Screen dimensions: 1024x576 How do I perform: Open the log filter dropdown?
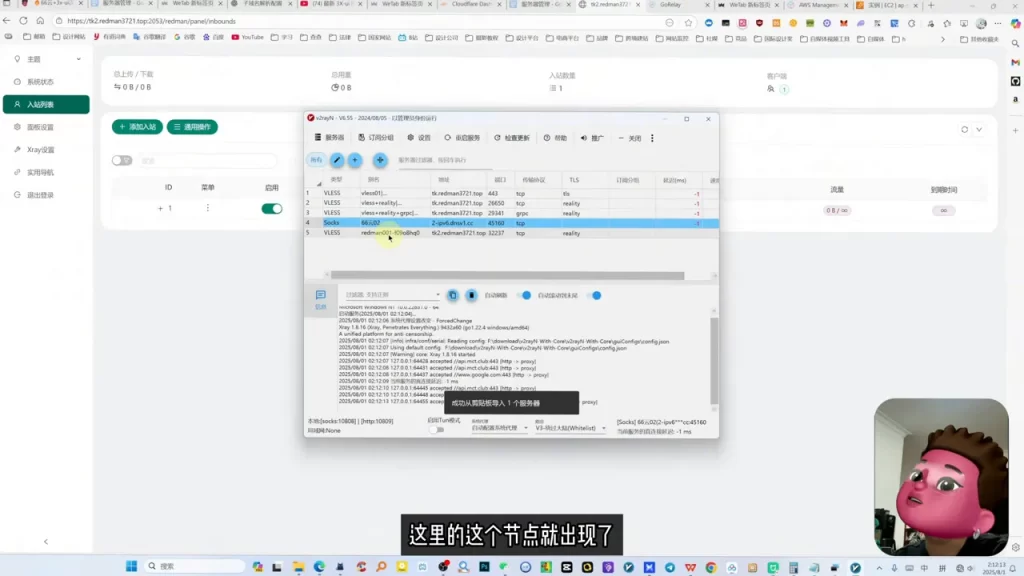393,295
